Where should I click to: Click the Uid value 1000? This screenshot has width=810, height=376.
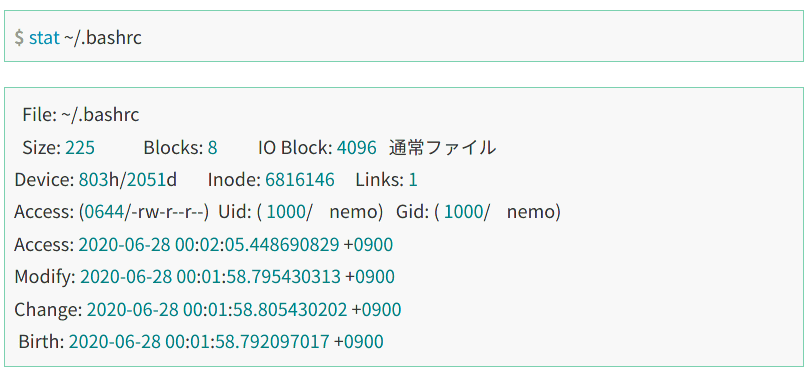286,212
